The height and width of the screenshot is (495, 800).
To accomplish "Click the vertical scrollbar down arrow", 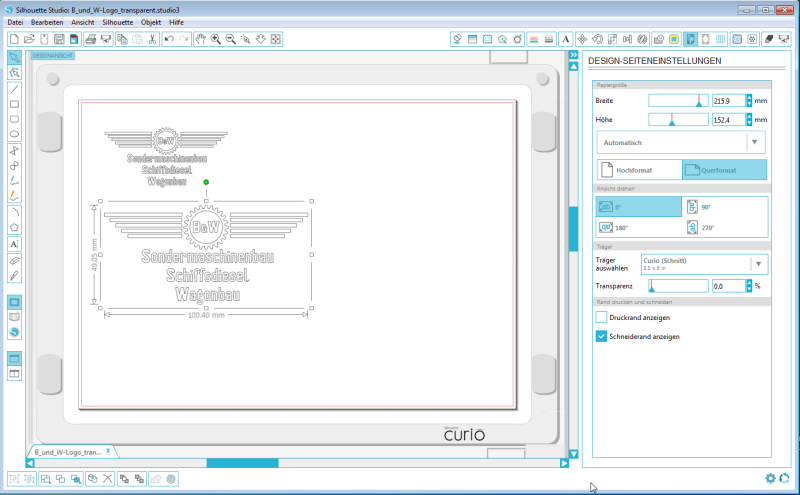I will (x=573, y=454).
